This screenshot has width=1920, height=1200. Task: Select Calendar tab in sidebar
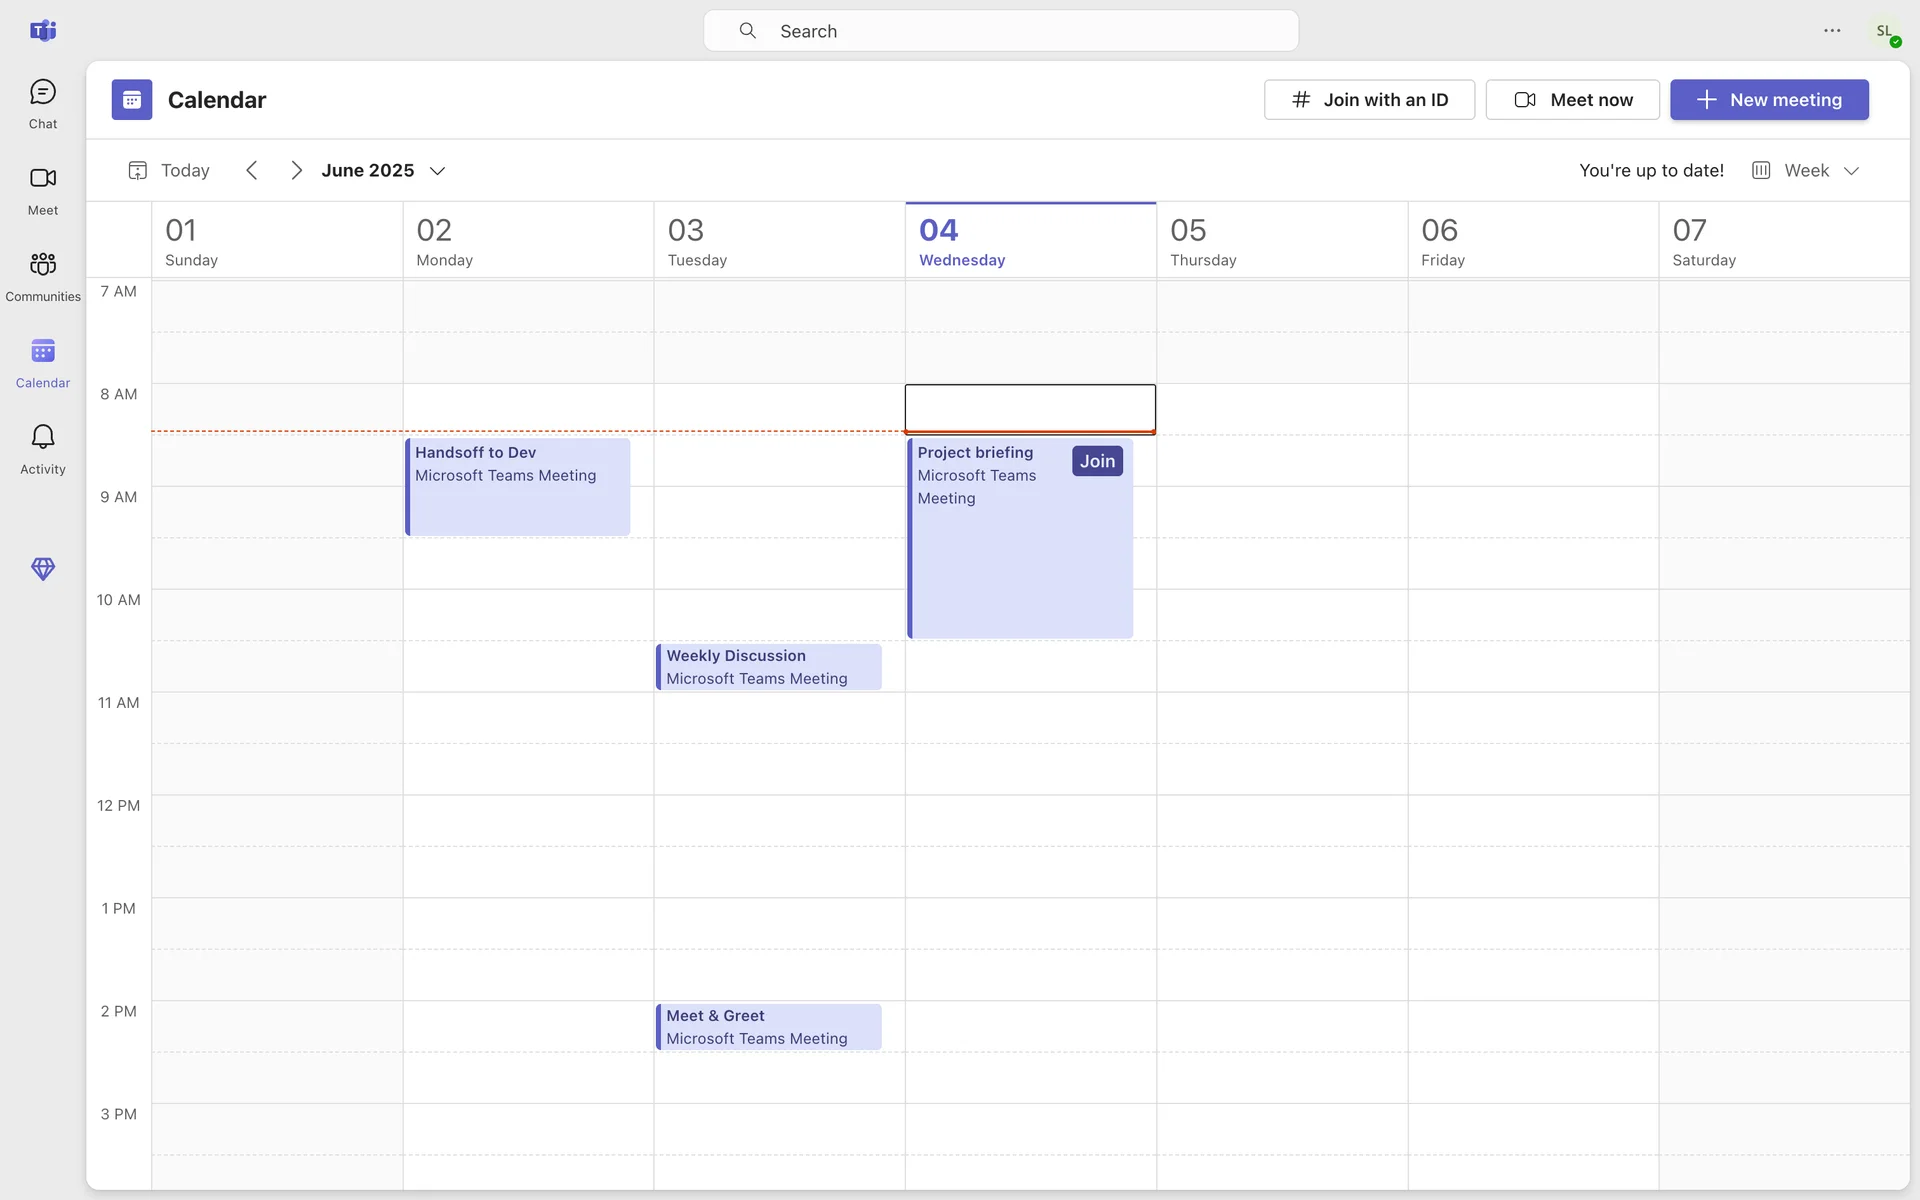click(x=42, y=362)
